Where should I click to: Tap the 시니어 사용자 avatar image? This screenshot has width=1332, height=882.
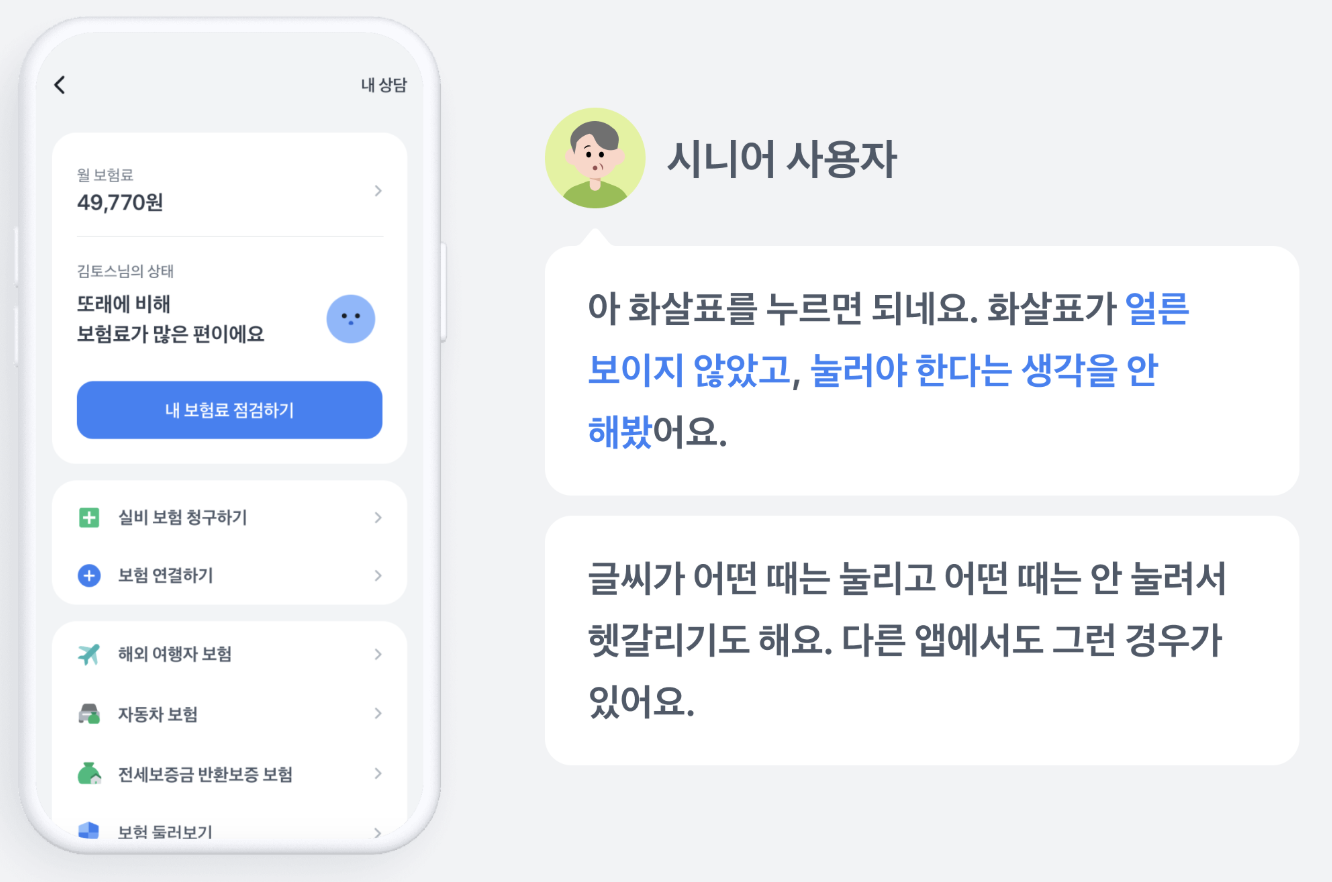[x=595, y=158]
